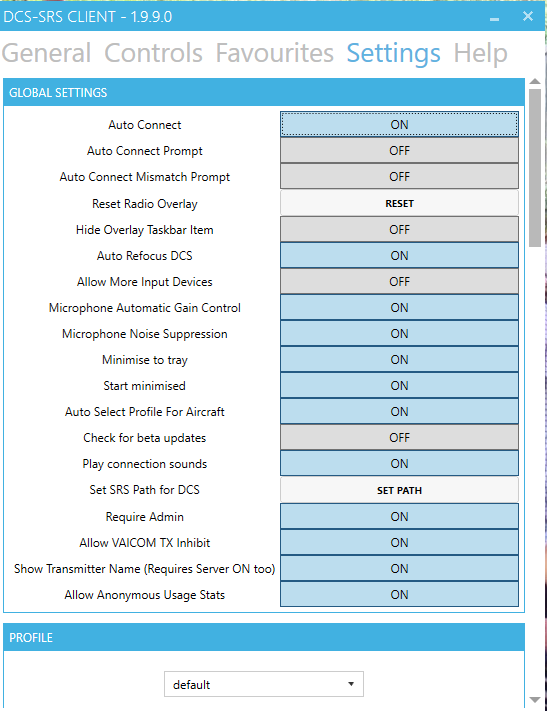
Task: Turn on Hide Overlay Taskbar Item
Action: 399,229
